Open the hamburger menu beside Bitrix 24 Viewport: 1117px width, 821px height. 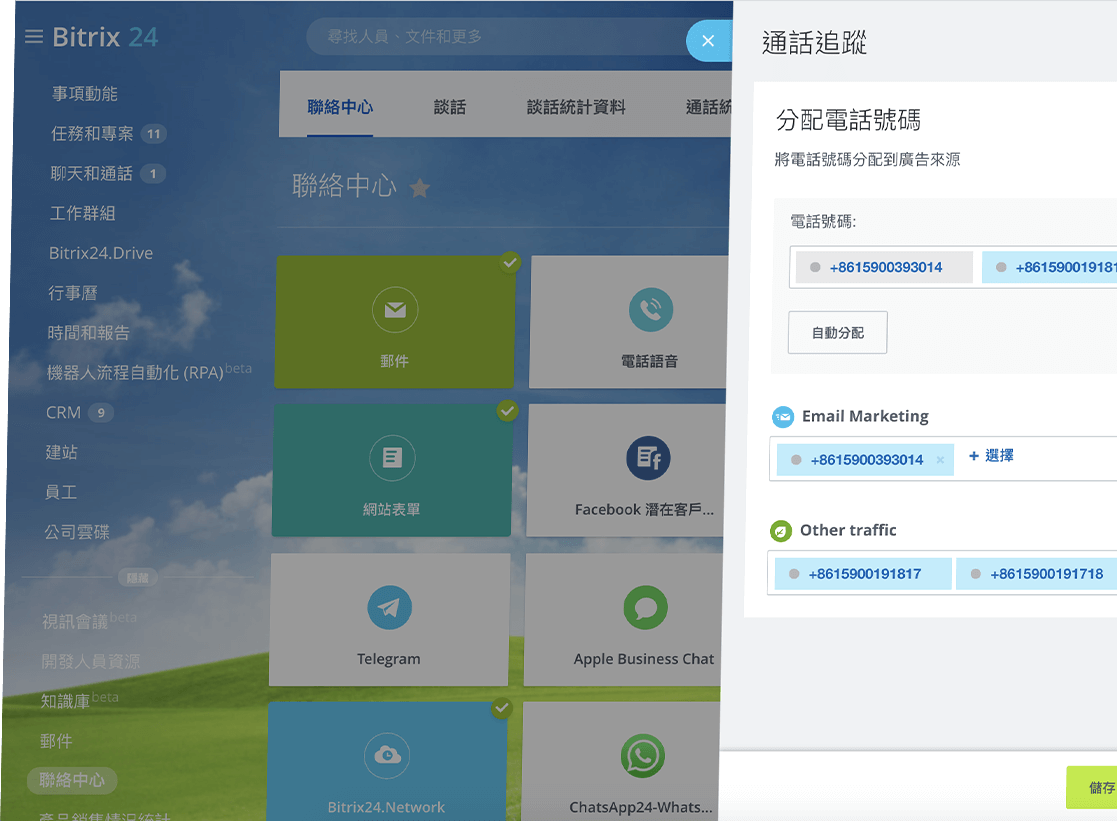33,36
